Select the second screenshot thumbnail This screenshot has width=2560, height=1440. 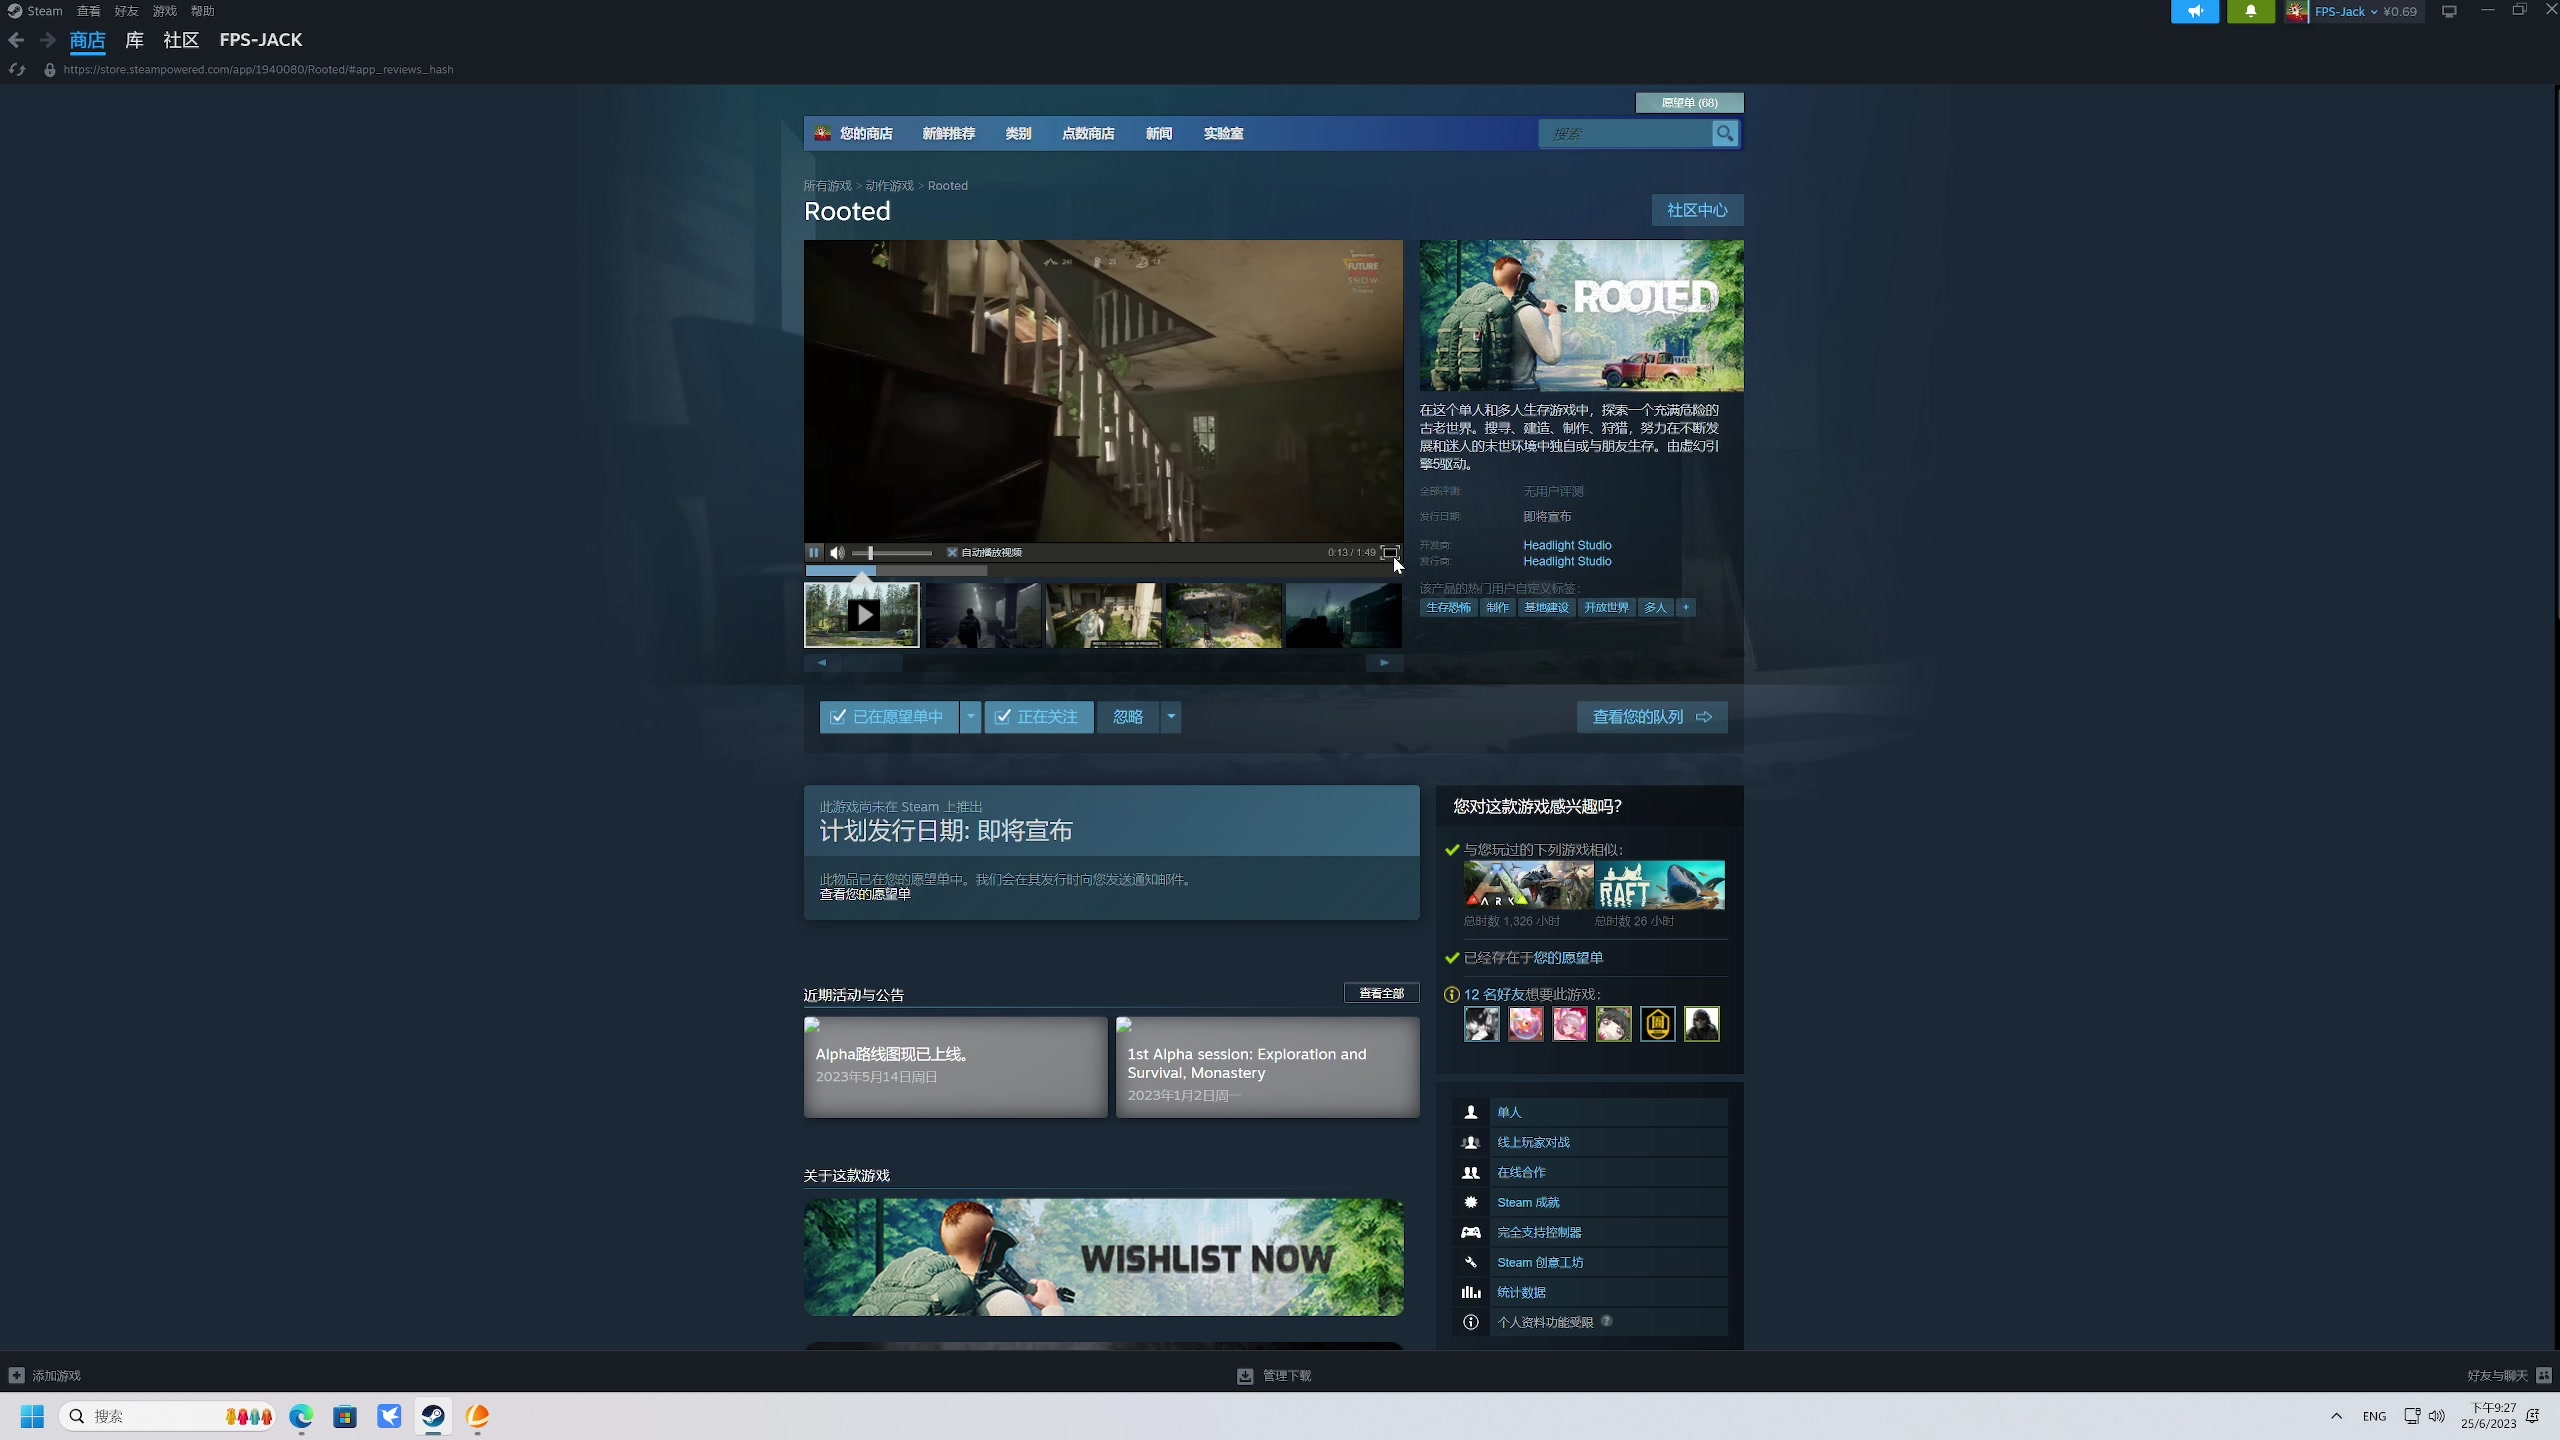click(982, 615)
